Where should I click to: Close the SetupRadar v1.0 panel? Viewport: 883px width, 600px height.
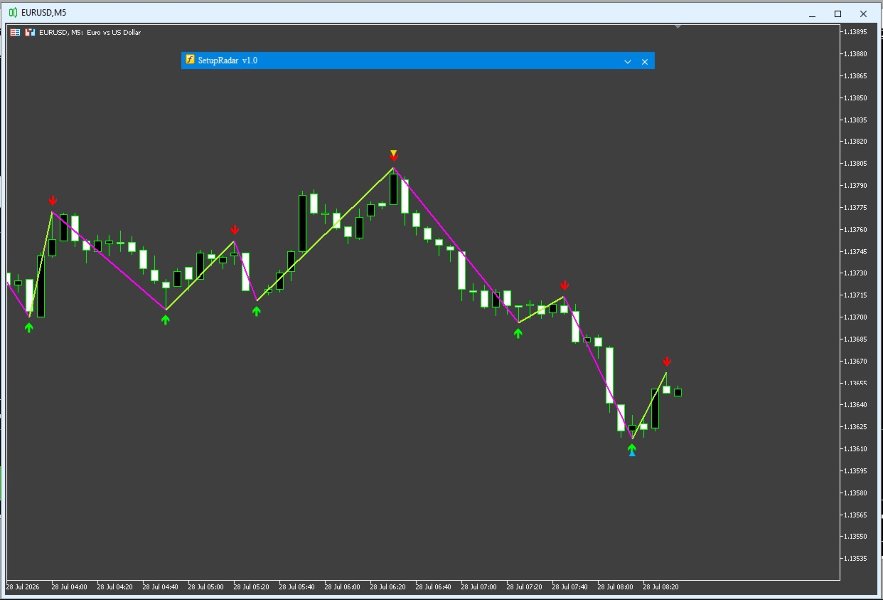click(645, 61)
